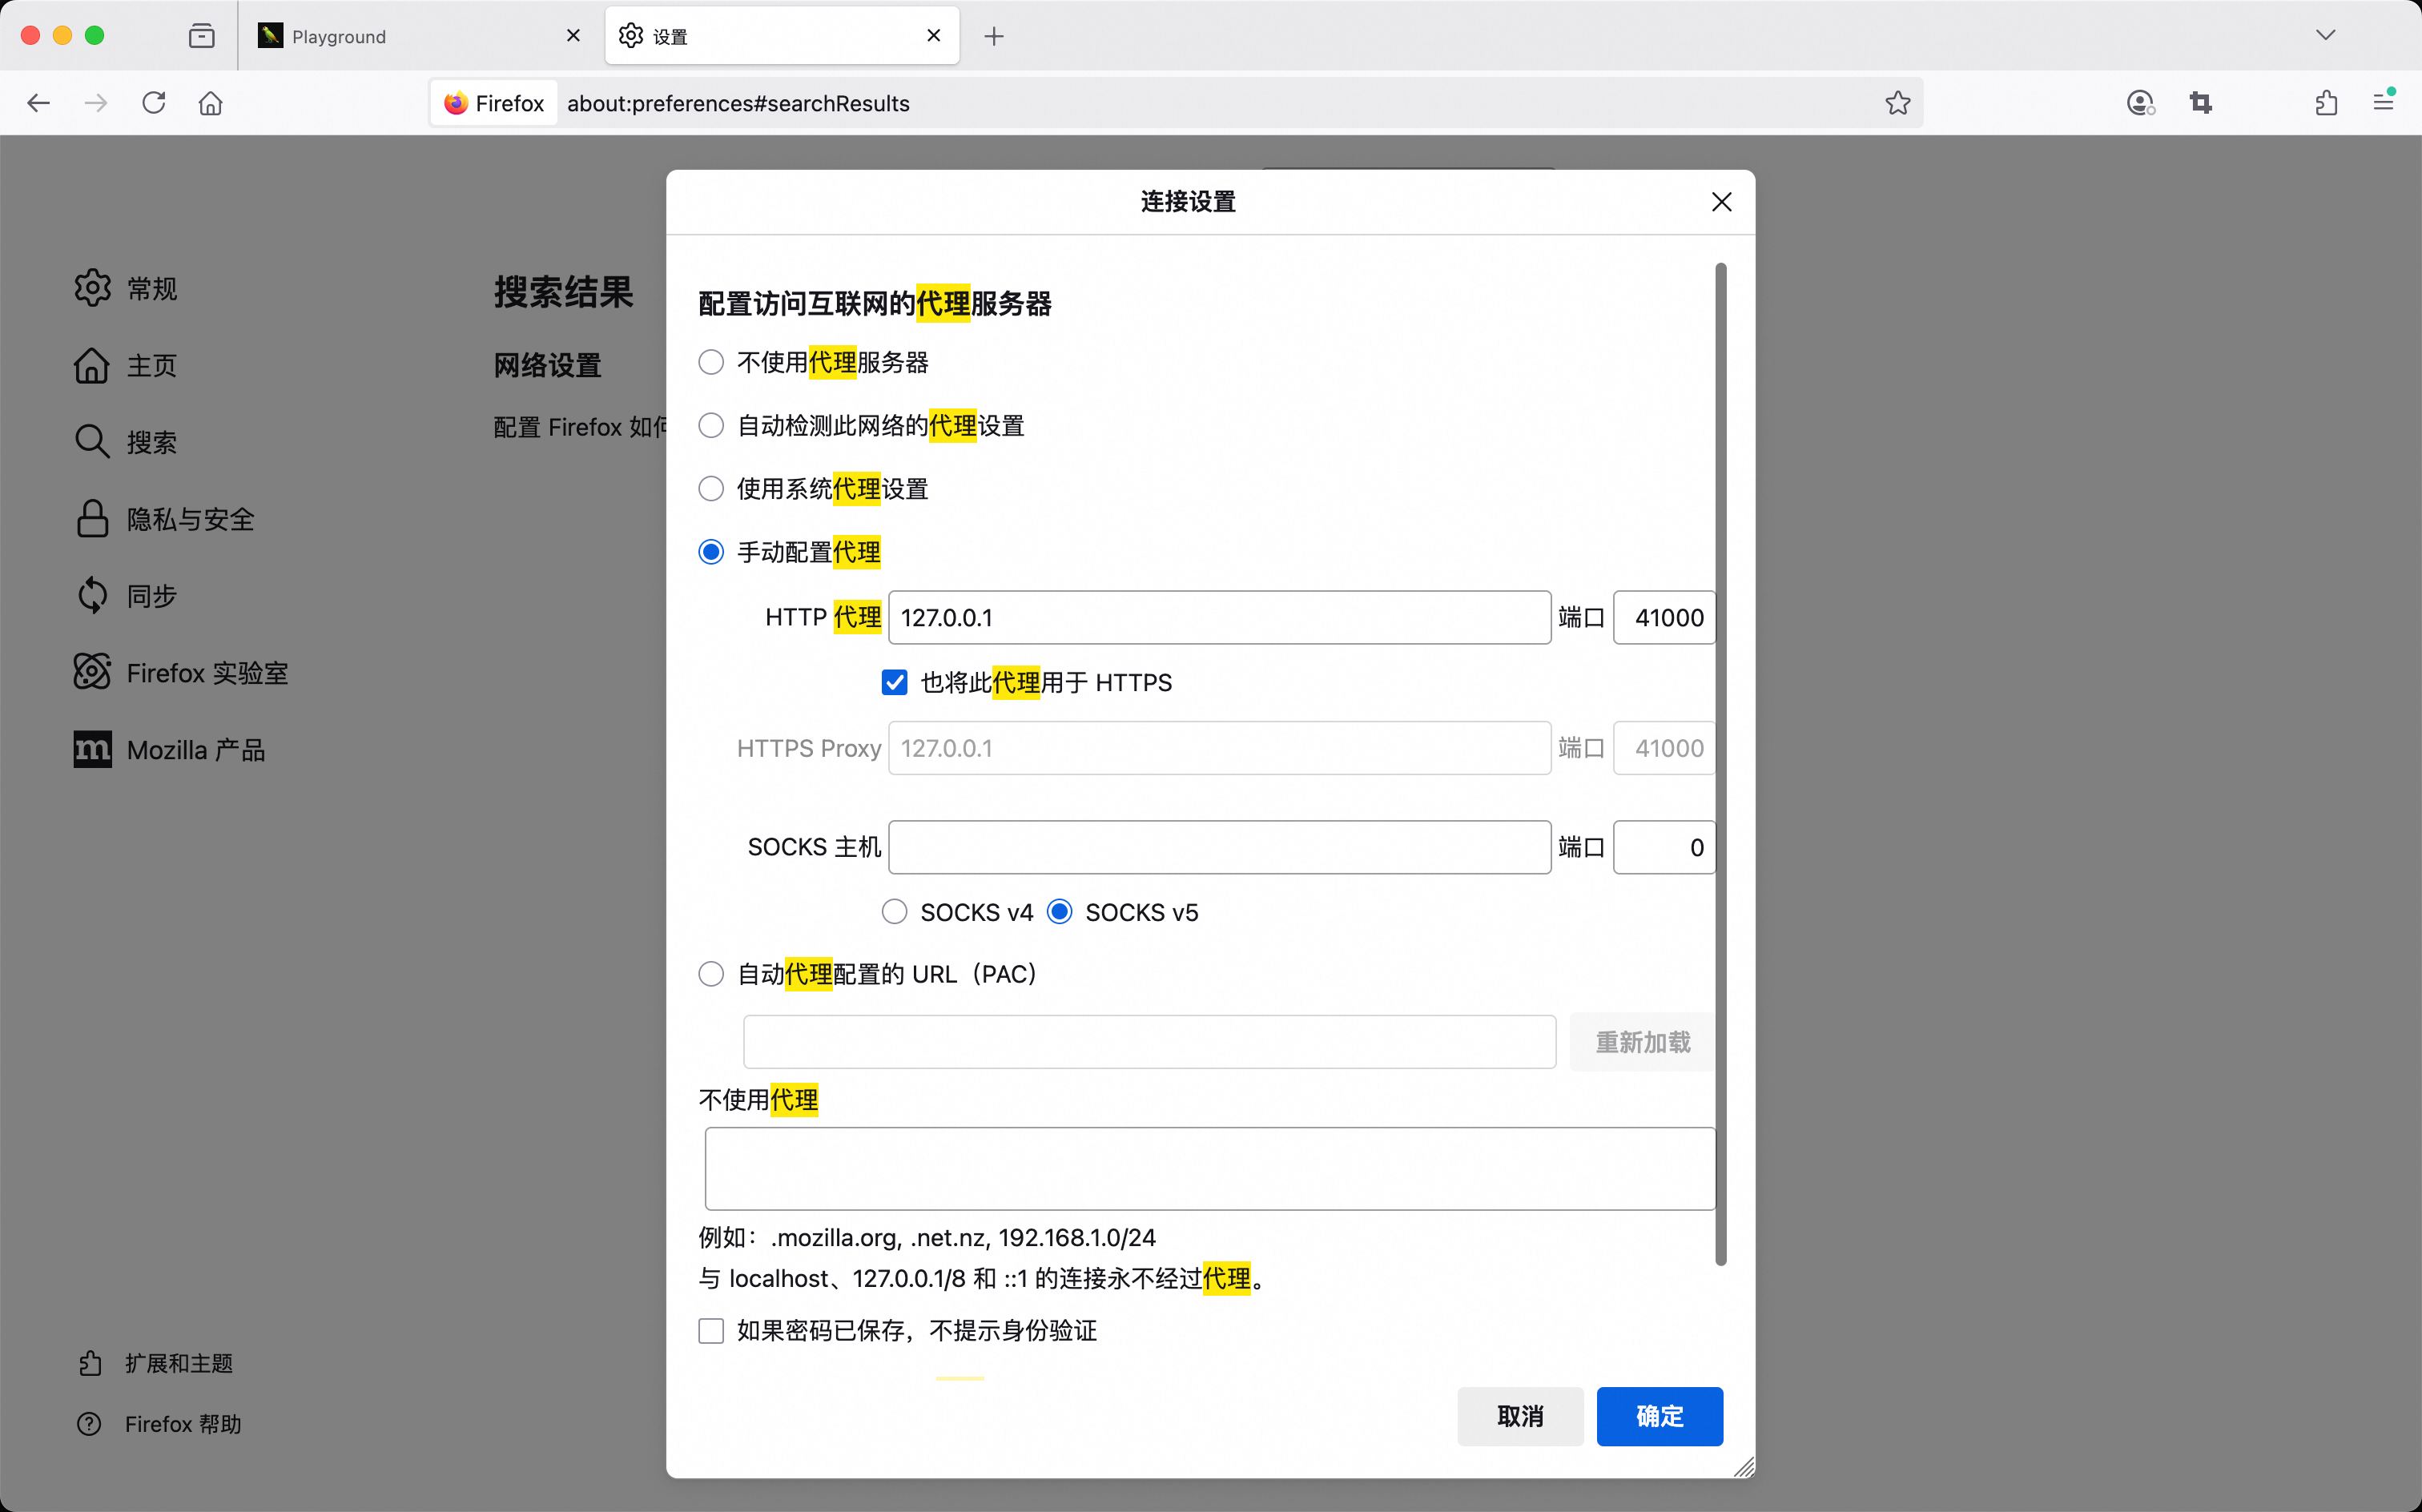Viewport: 2422px width, 1512px height.
Task: Click the 取消 button
Action: point(1519,1416)
